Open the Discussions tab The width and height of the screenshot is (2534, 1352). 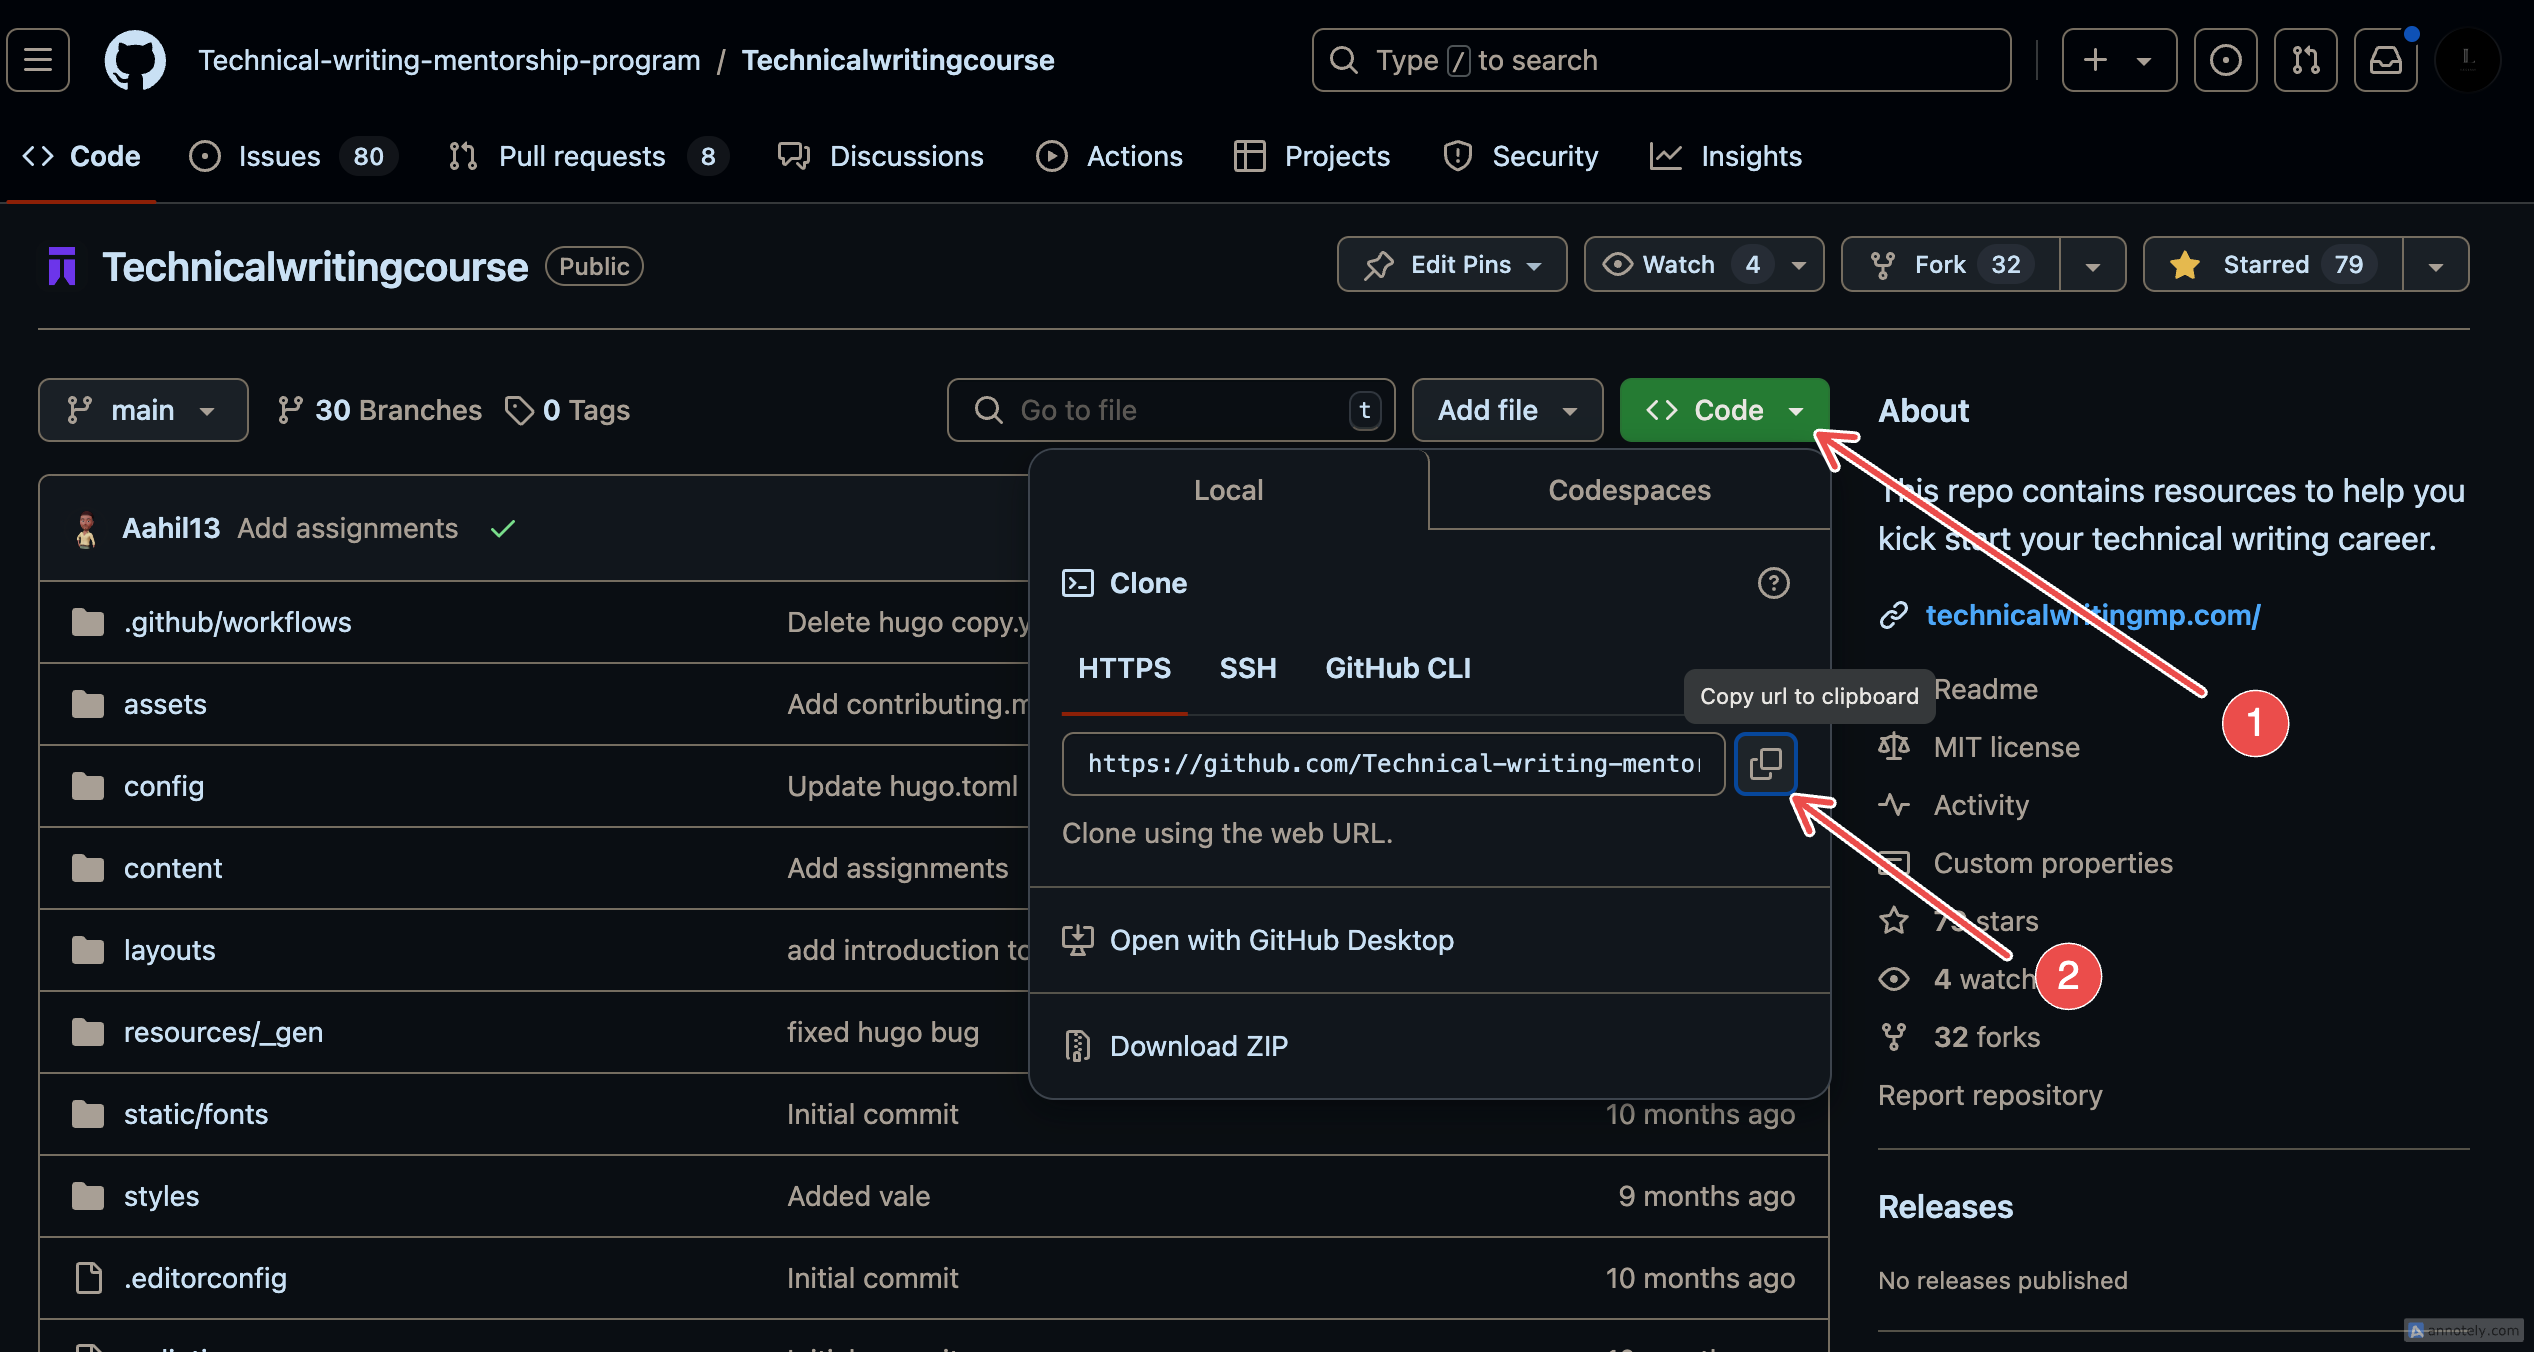pyautogui.click(x=881, y=156)
